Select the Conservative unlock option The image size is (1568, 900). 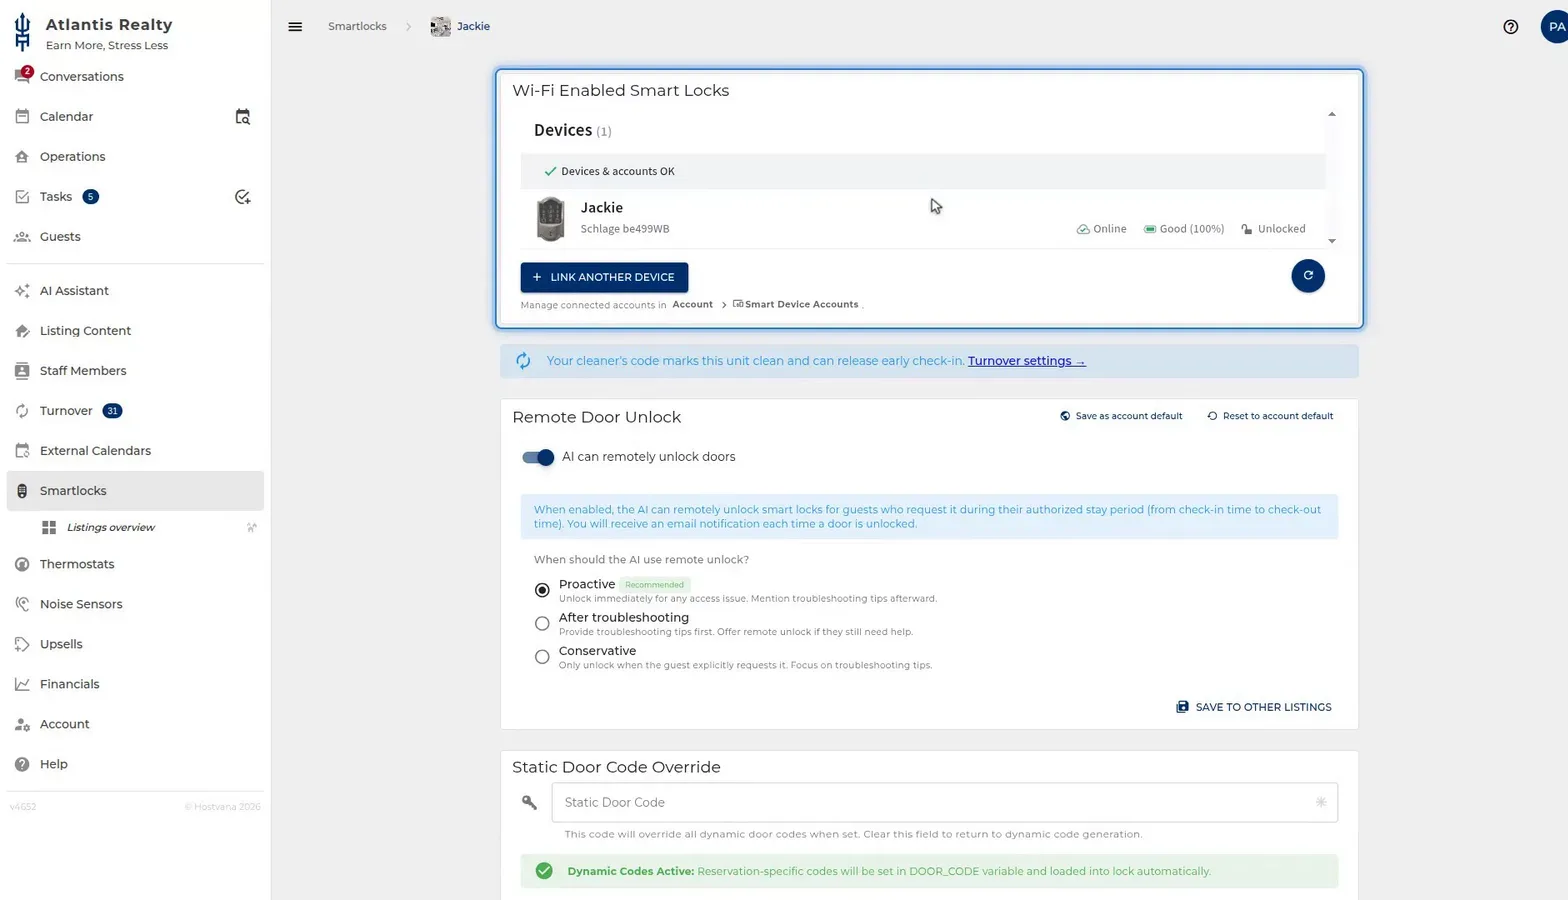tap(542, 657)
